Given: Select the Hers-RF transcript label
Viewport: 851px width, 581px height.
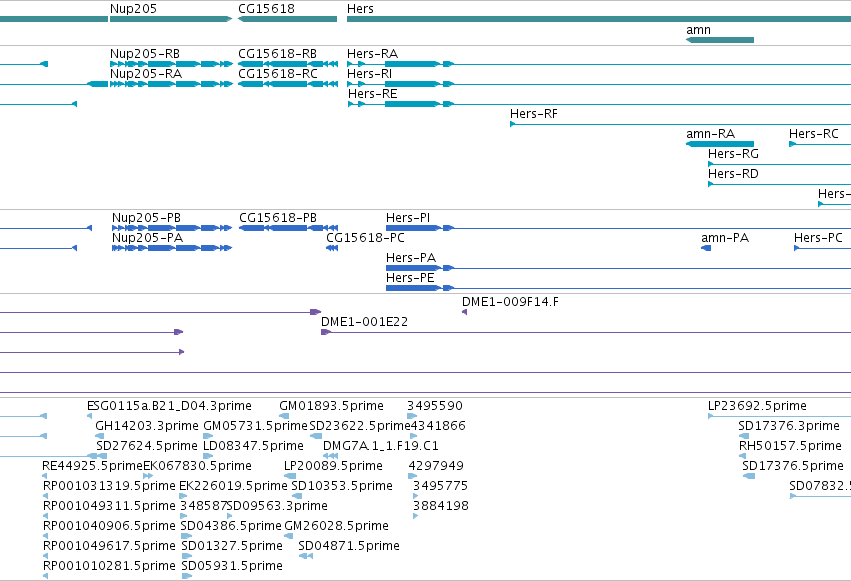Looking at the screenshot, I should (534, 114).
